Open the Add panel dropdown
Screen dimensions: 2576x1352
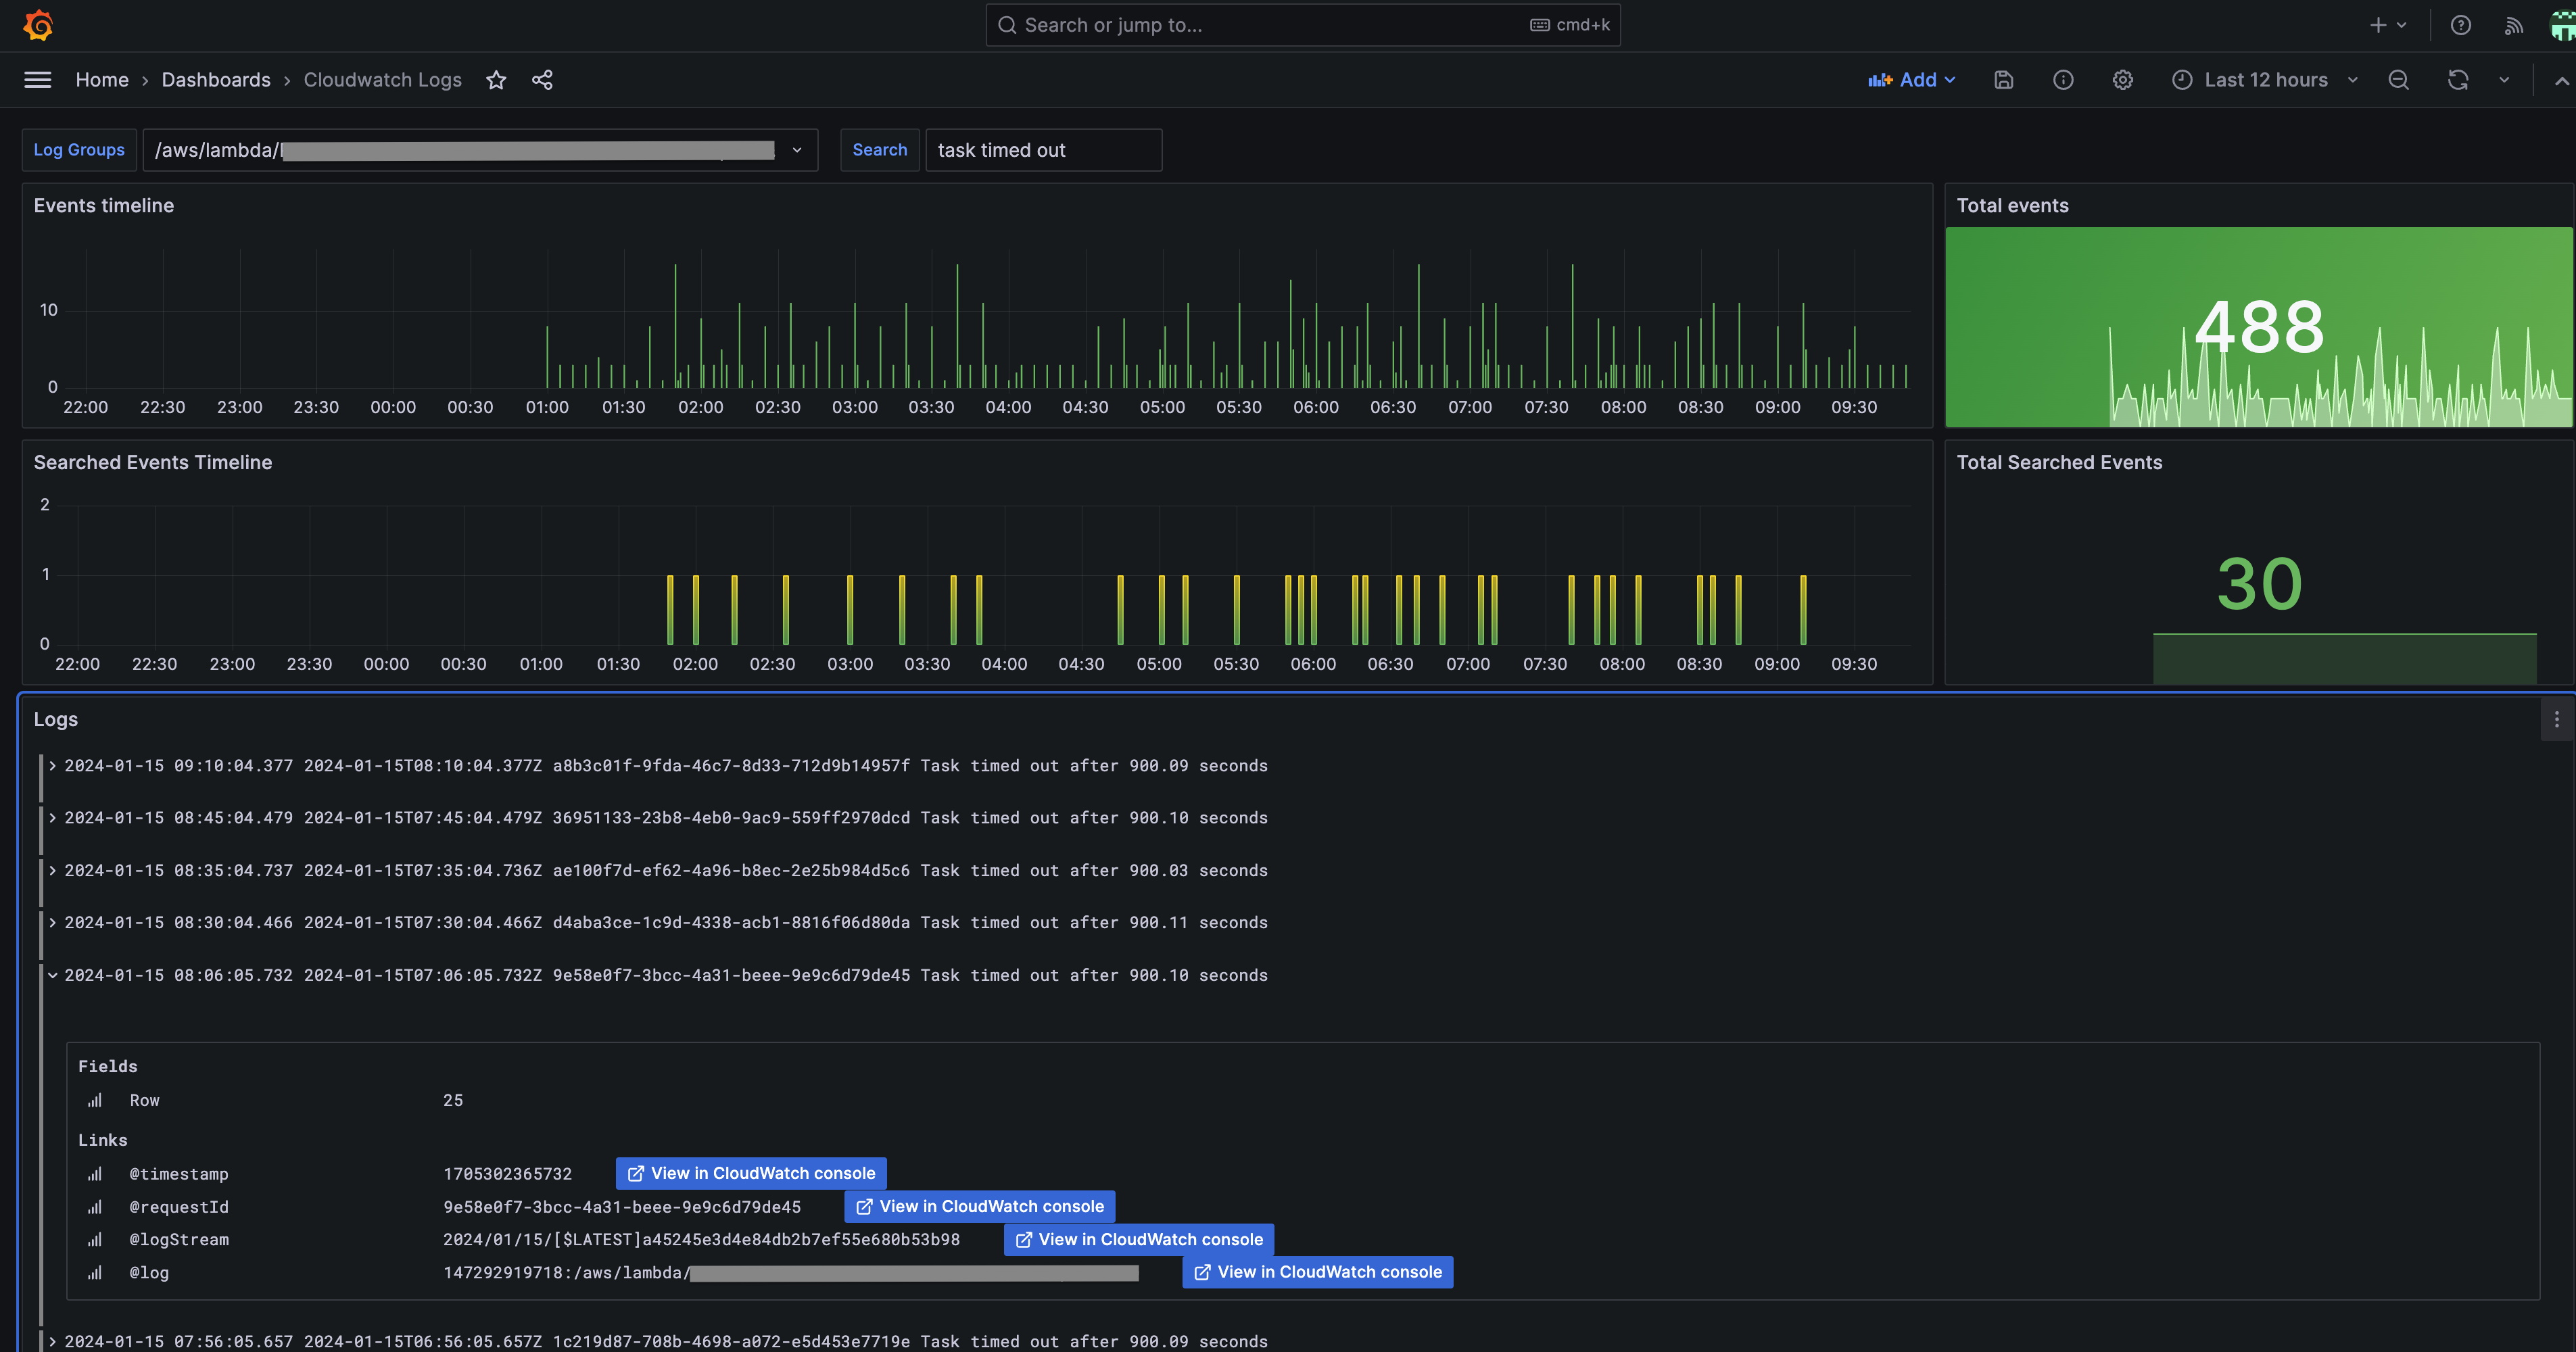(1911, 80)
